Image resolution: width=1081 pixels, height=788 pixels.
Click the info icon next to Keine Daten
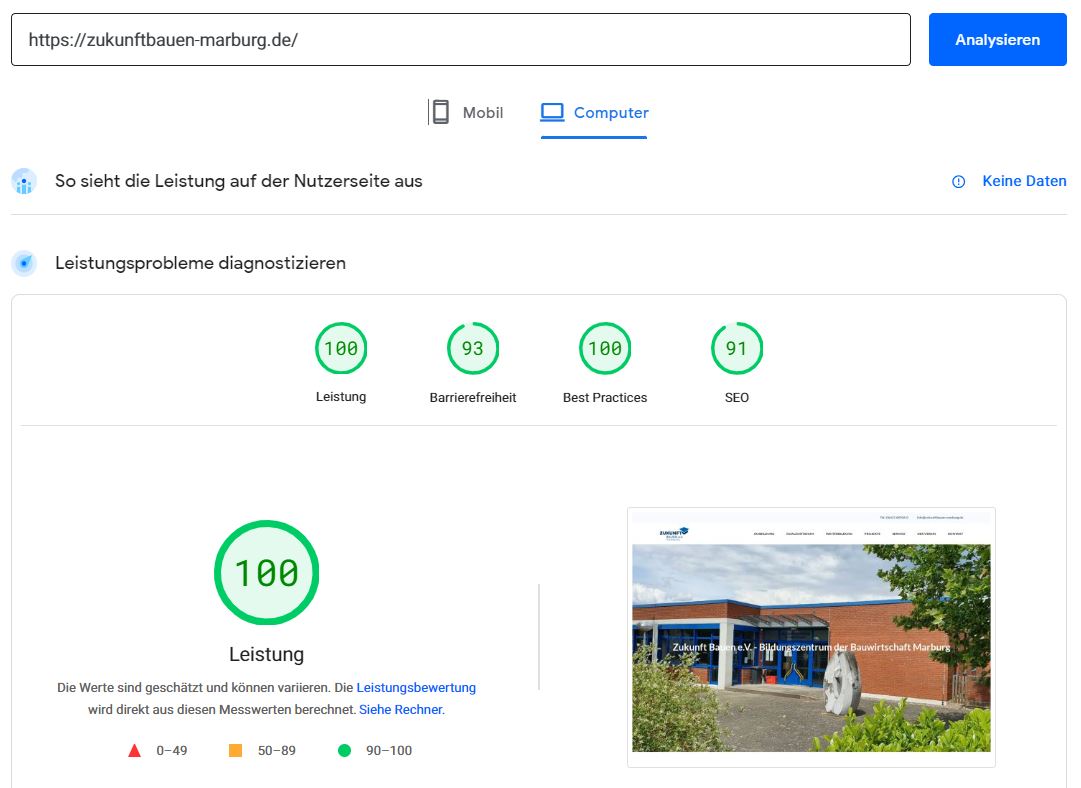958,182
